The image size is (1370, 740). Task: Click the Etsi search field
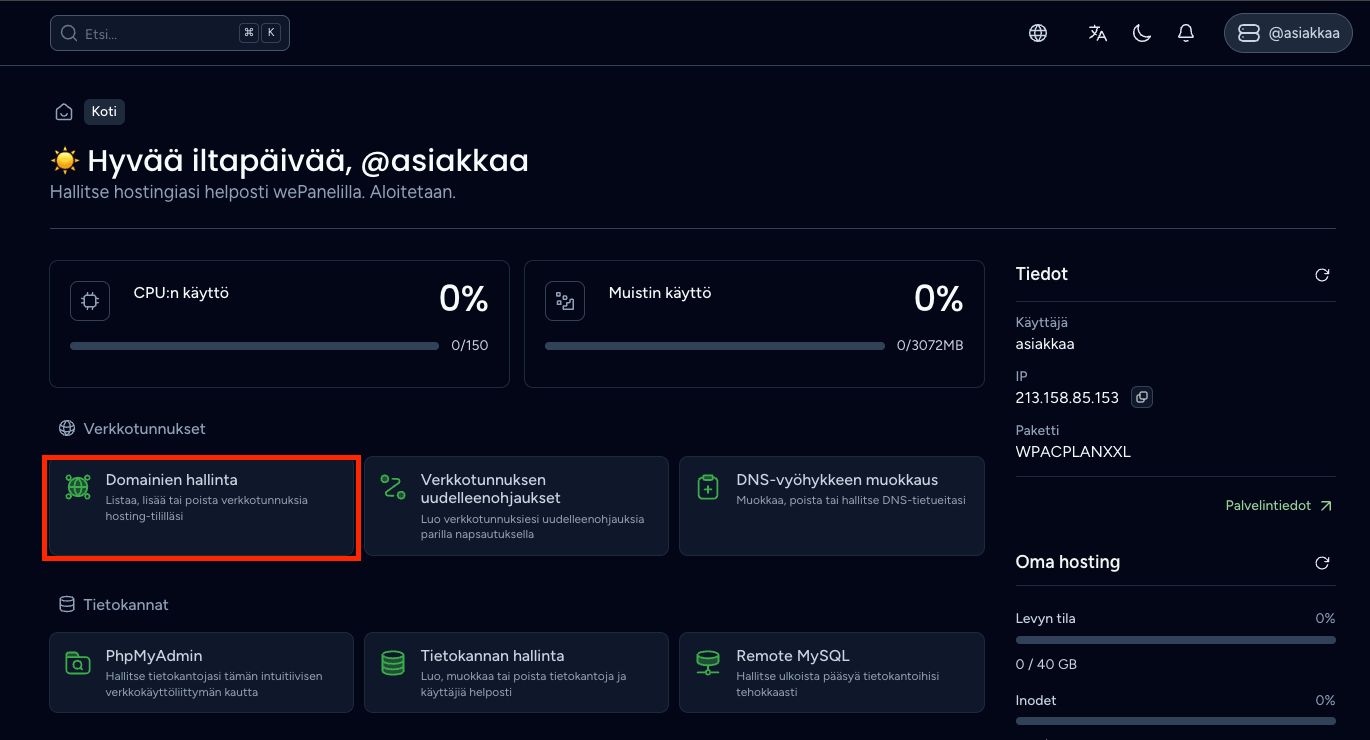(x=170, y=33)
